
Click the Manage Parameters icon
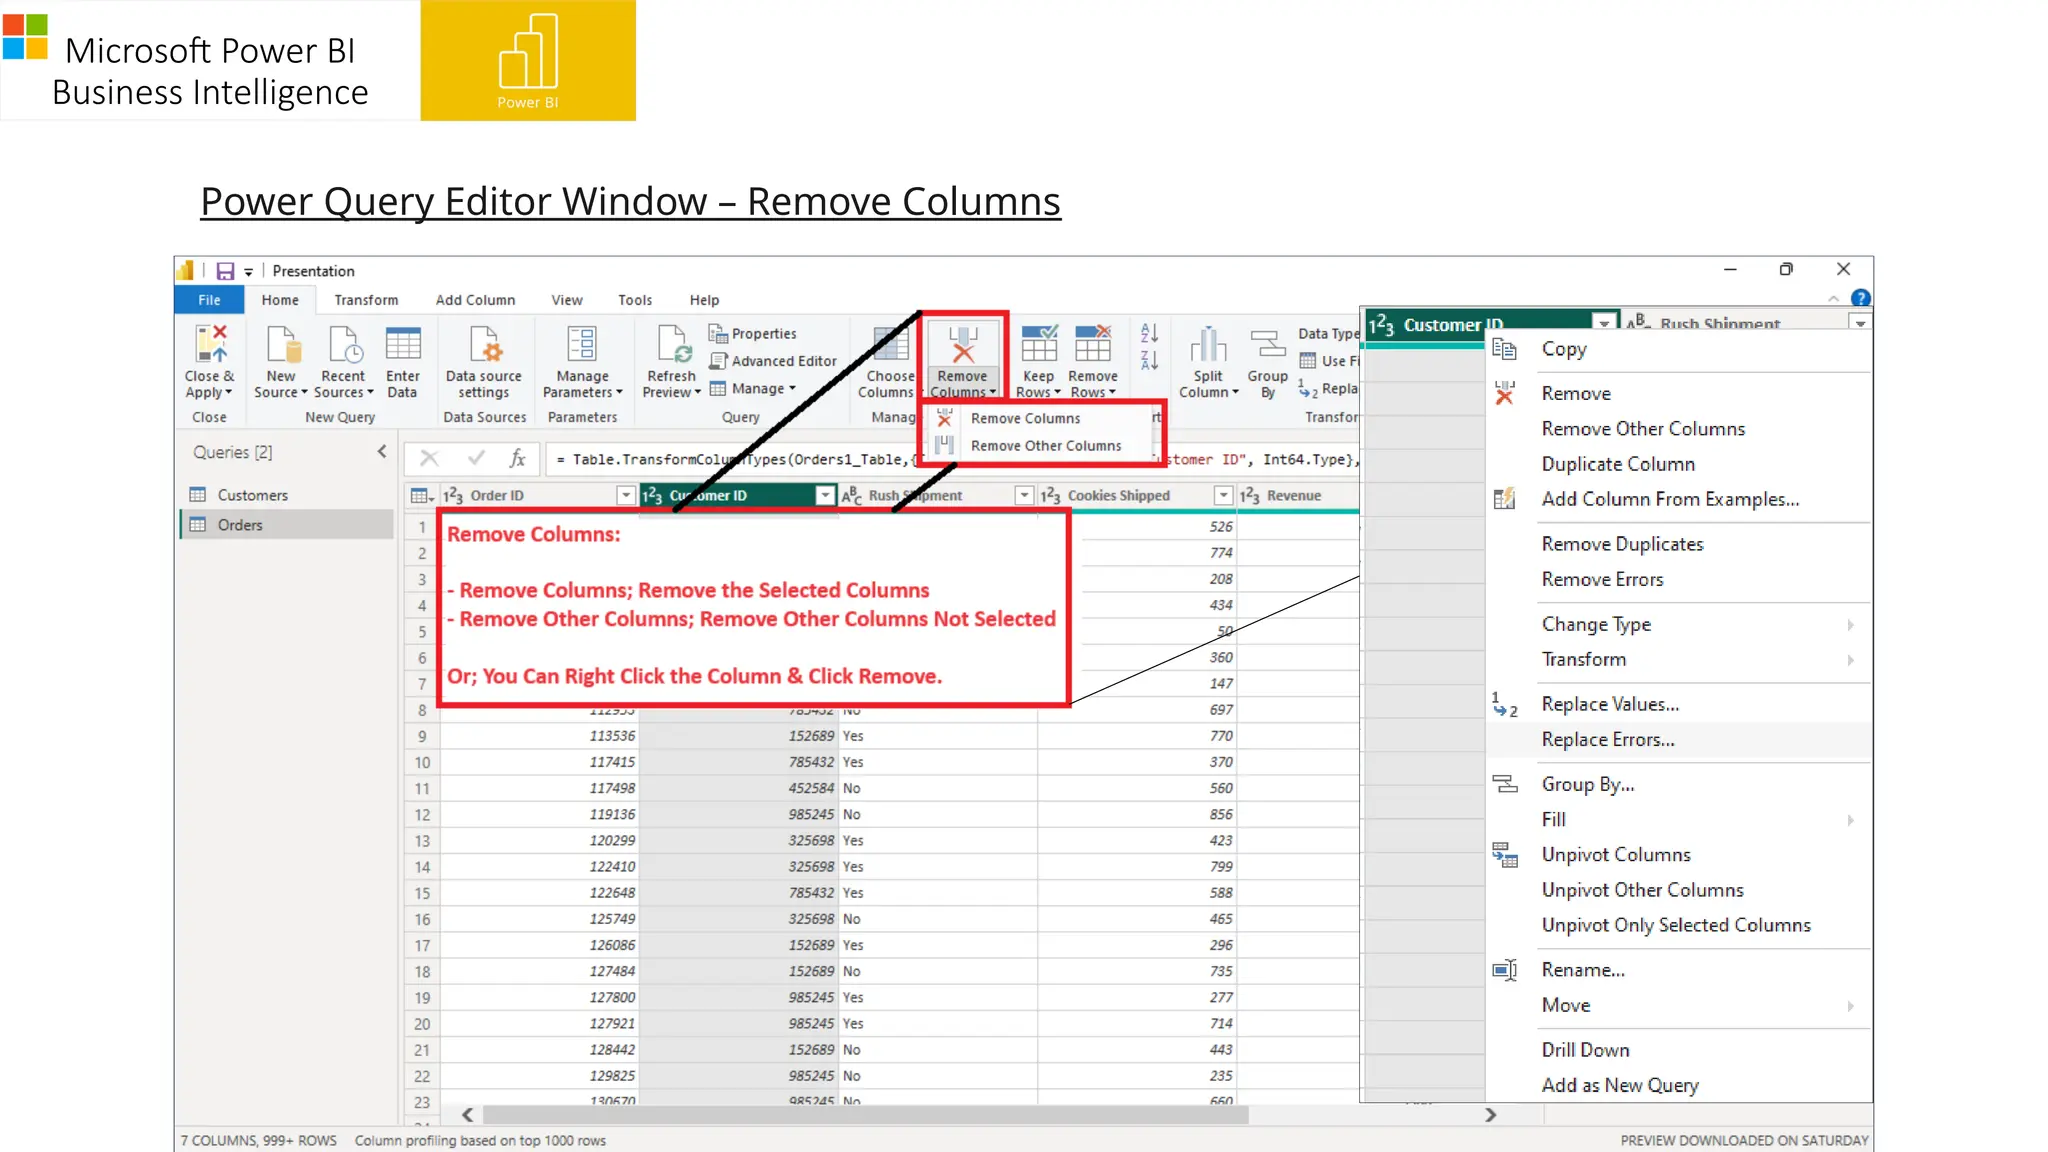581,343
